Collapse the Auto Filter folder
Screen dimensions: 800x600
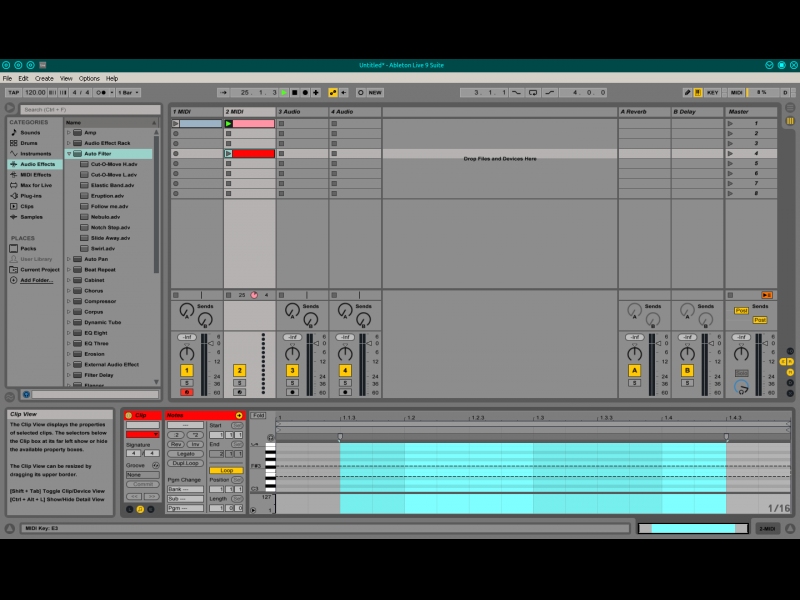tap(69, 154)
